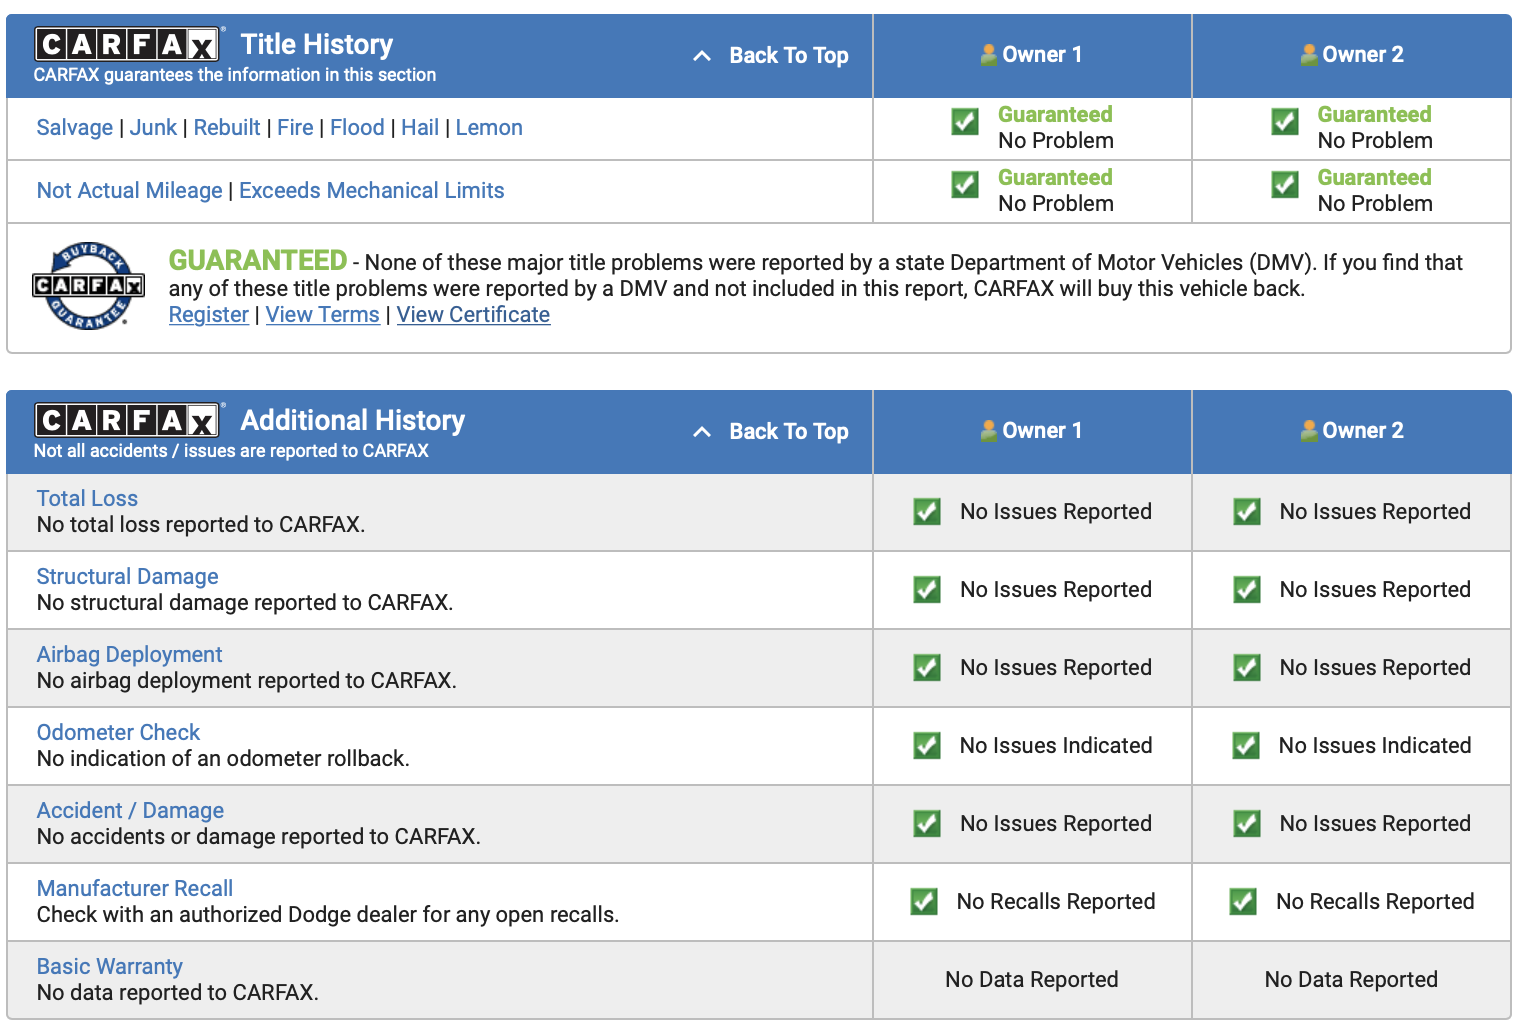This screenshot has width=1522, height=1028.
Task: Click 'Not all accidents / issues are reported' subtitle
Action: tap(231, 451)
